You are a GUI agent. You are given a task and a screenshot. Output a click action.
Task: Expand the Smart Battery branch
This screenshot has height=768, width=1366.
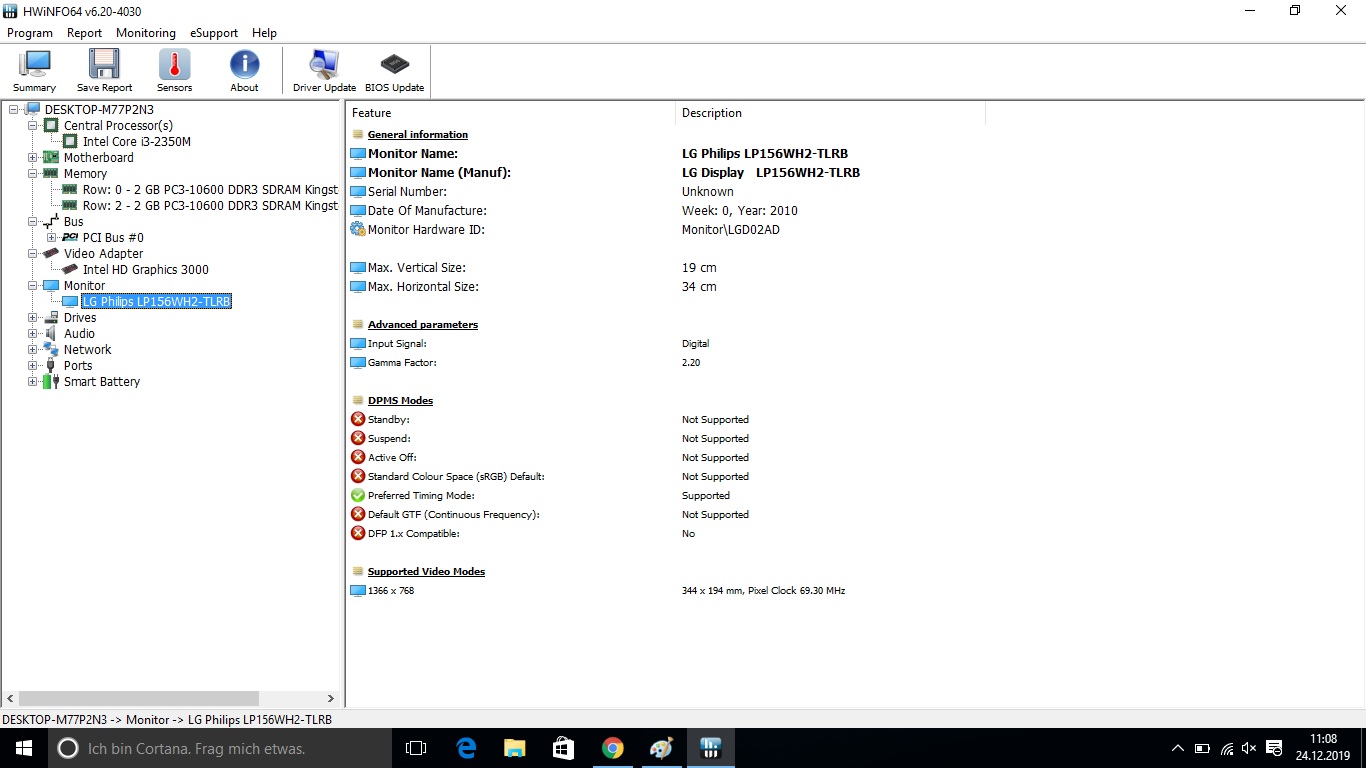(32, 382)
